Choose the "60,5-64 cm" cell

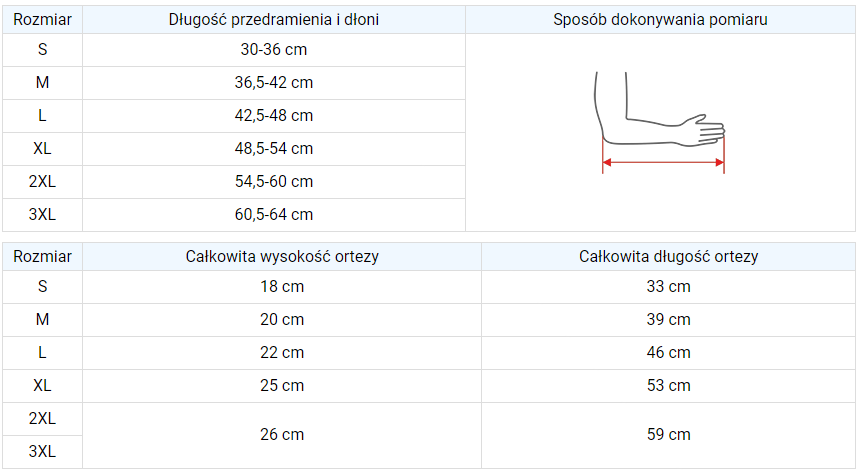click(273, 215)
